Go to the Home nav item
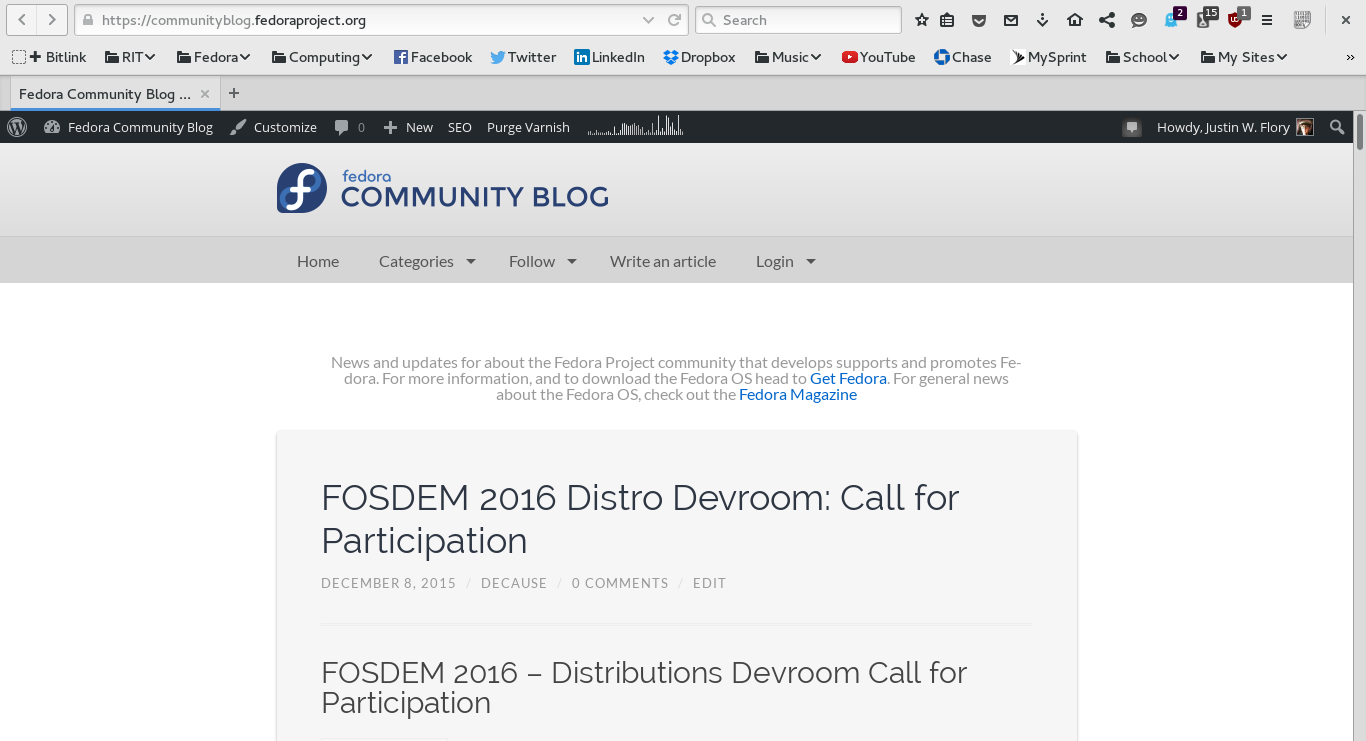 318,261
